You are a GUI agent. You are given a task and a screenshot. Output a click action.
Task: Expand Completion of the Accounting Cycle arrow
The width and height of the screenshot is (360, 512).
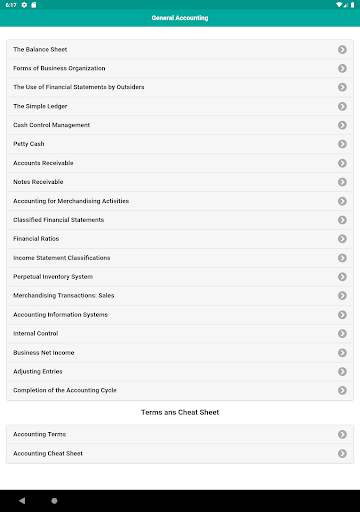(342, 390)
